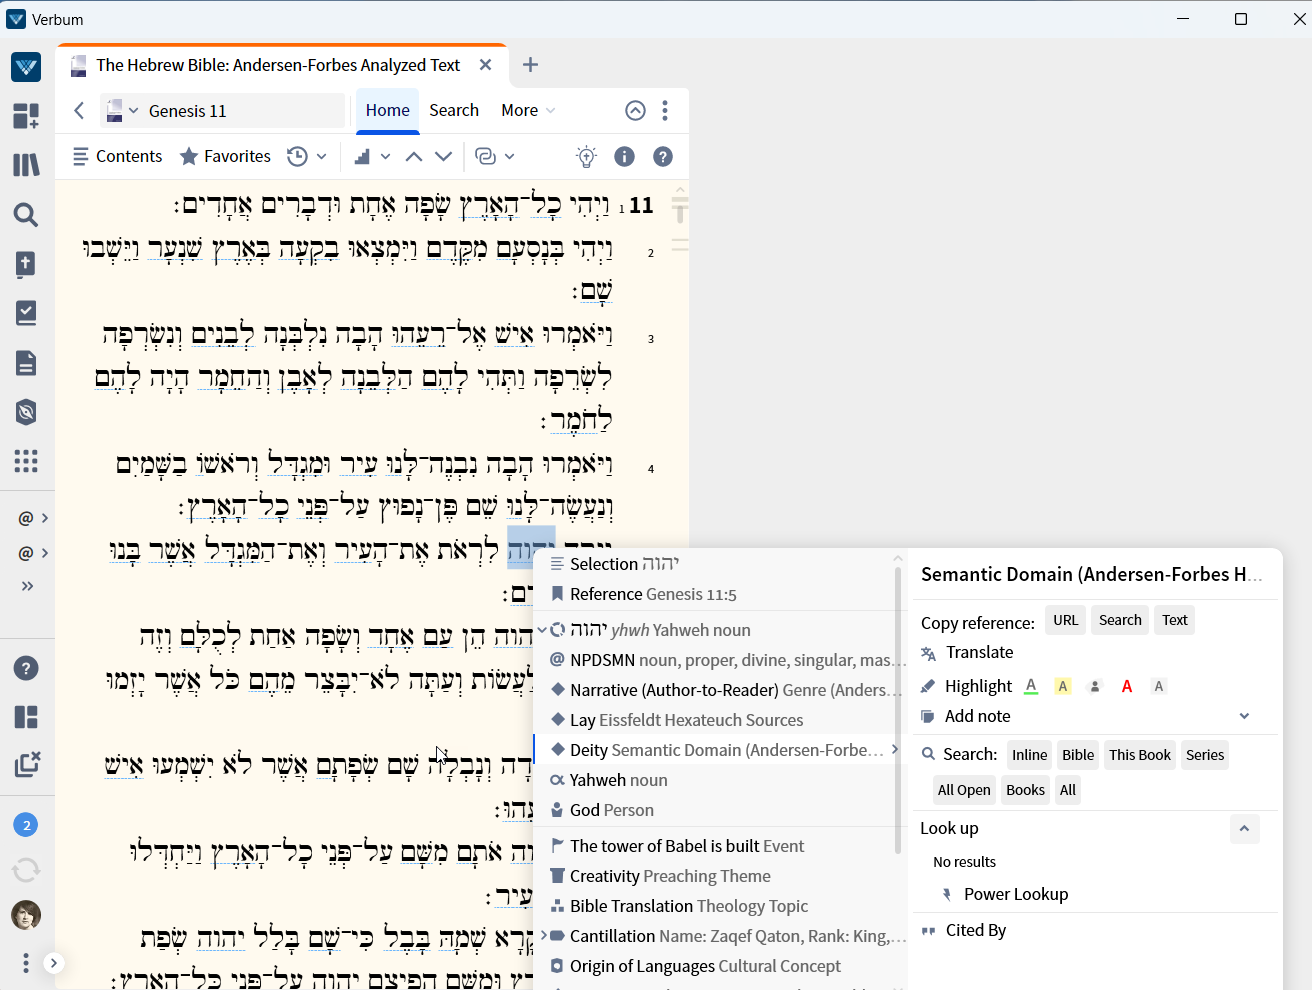Open the panel vertical three-dot menu
This screenshot has width=1312, height=990.
pyautogui.click(x=665, y=110)
